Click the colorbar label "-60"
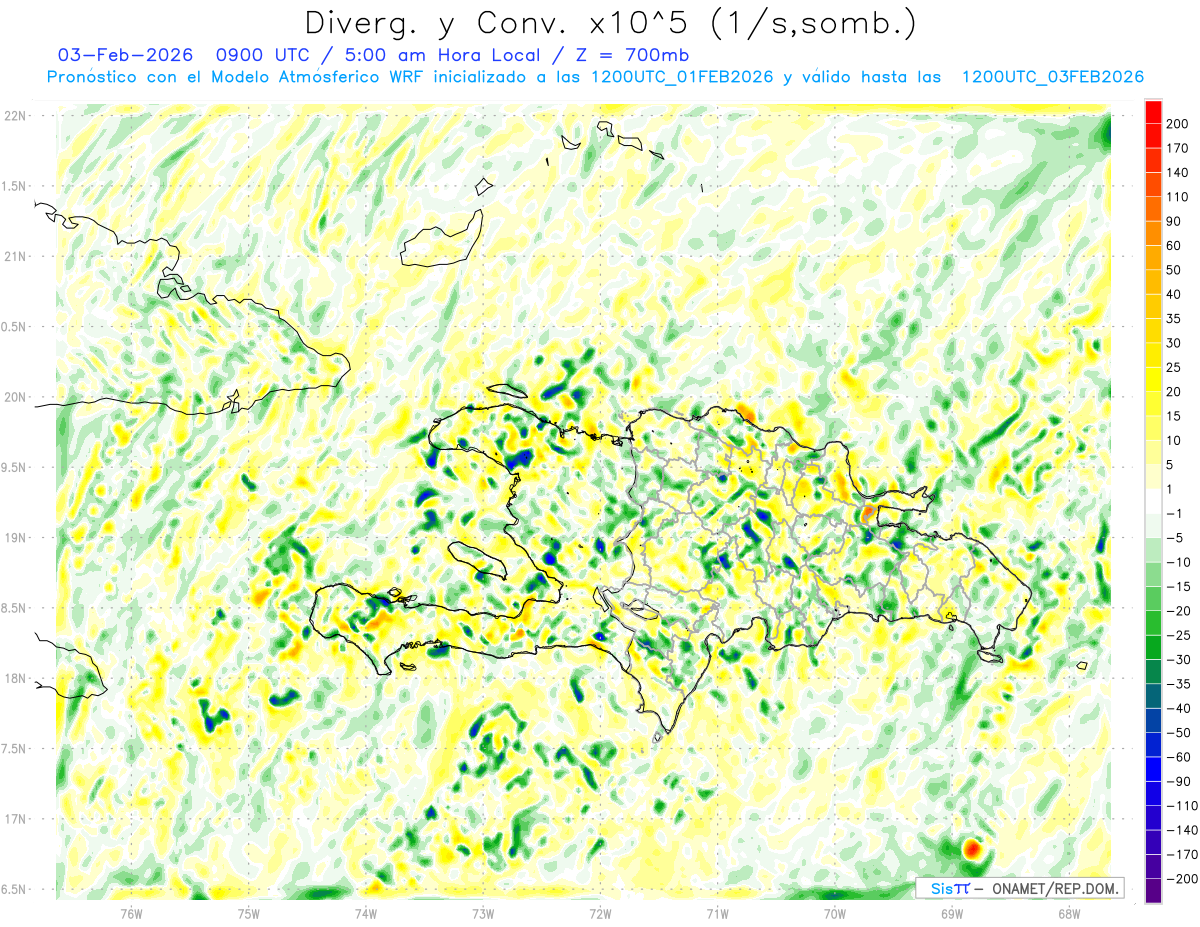Viewport: 1200px width, 927px height. (1178, 757)
